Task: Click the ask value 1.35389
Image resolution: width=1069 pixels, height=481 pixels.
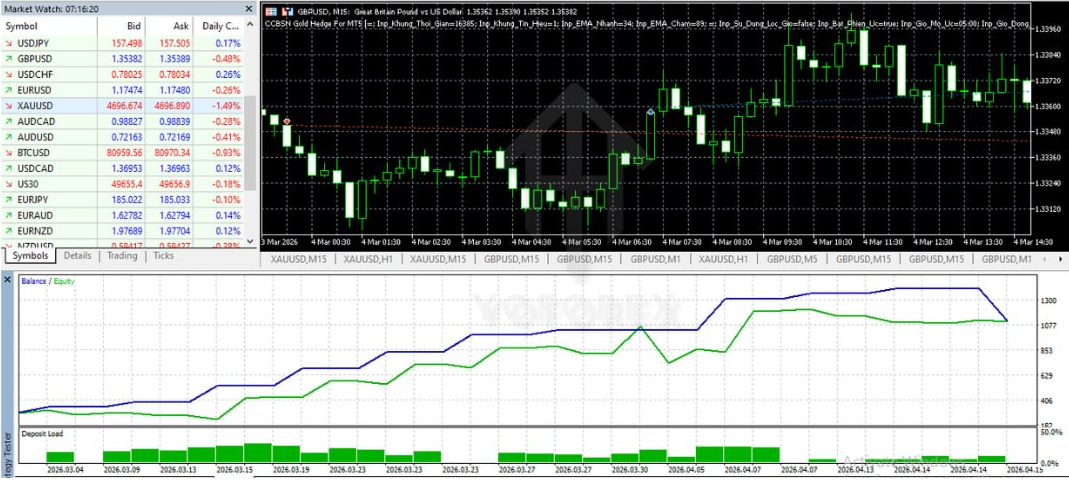Action: coord(175,59)
